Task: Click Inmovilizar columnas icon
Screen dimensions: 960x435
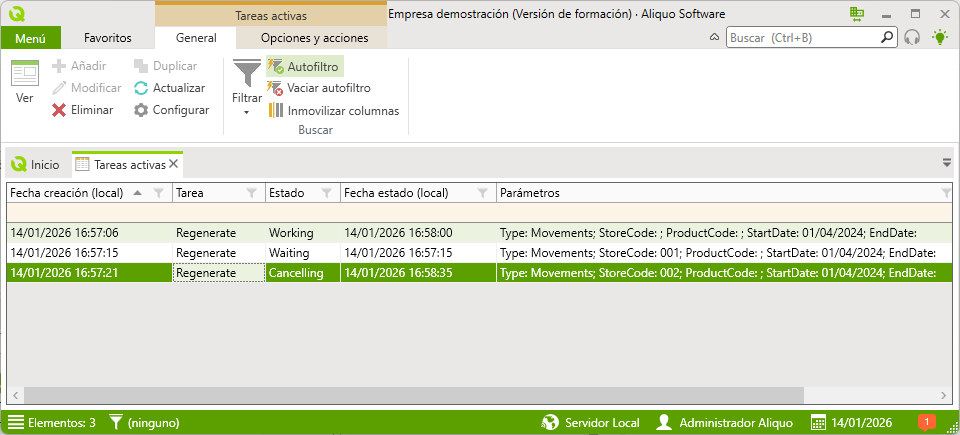Action: tap(275, 110)
